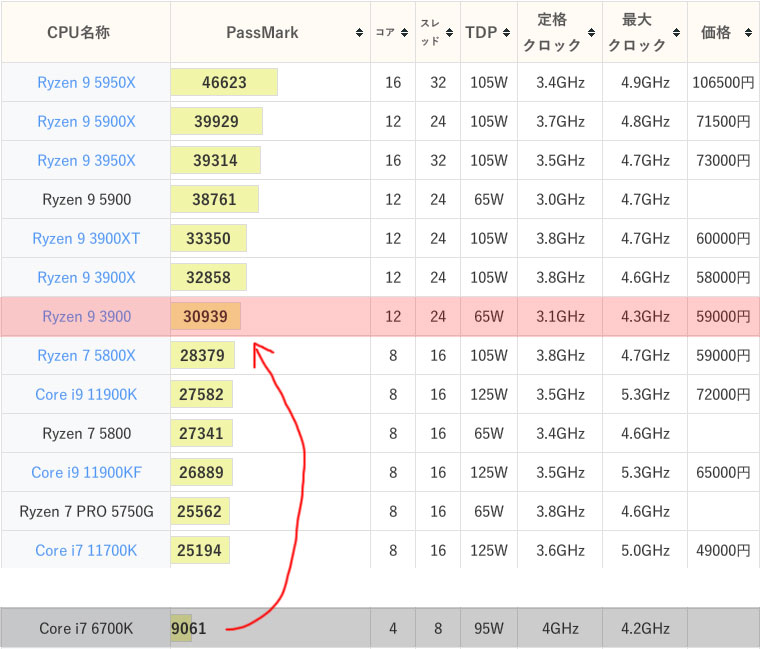Click the PassMark column header label
This screenshot has height=649, width=760.
pos(262,32)
